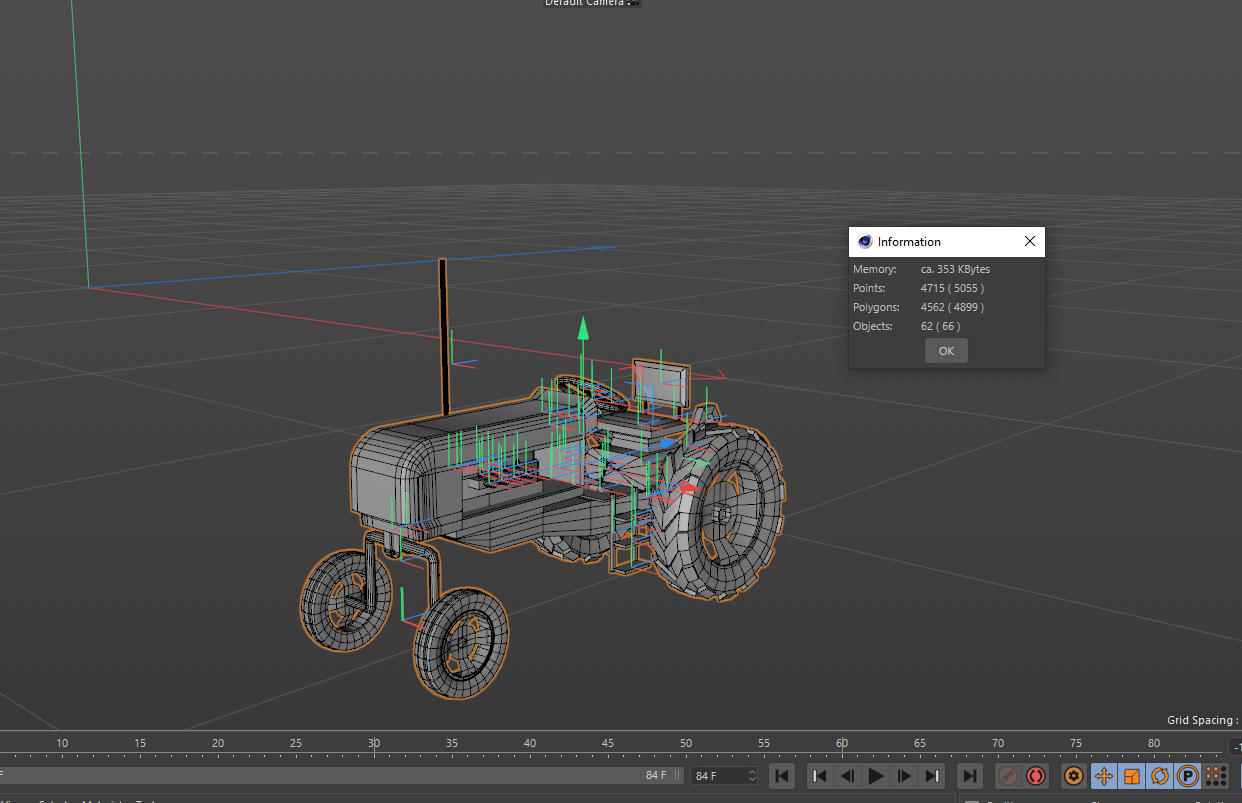
Task: Open the Autokeying options gear icon
Action: pyautogui.click(x=1072, y=776)
